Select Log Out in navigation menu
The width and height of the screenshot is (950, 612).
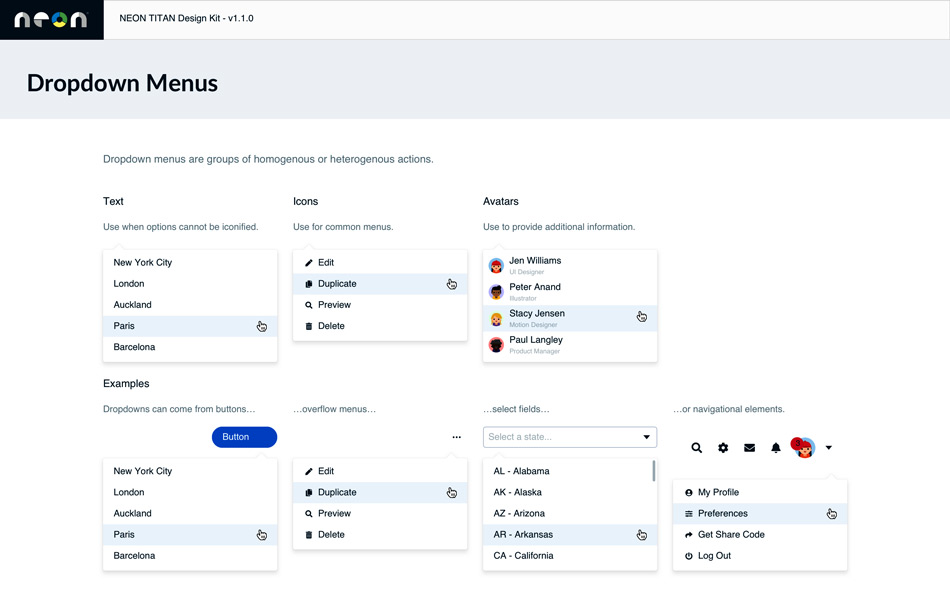(x=714, y=556)
